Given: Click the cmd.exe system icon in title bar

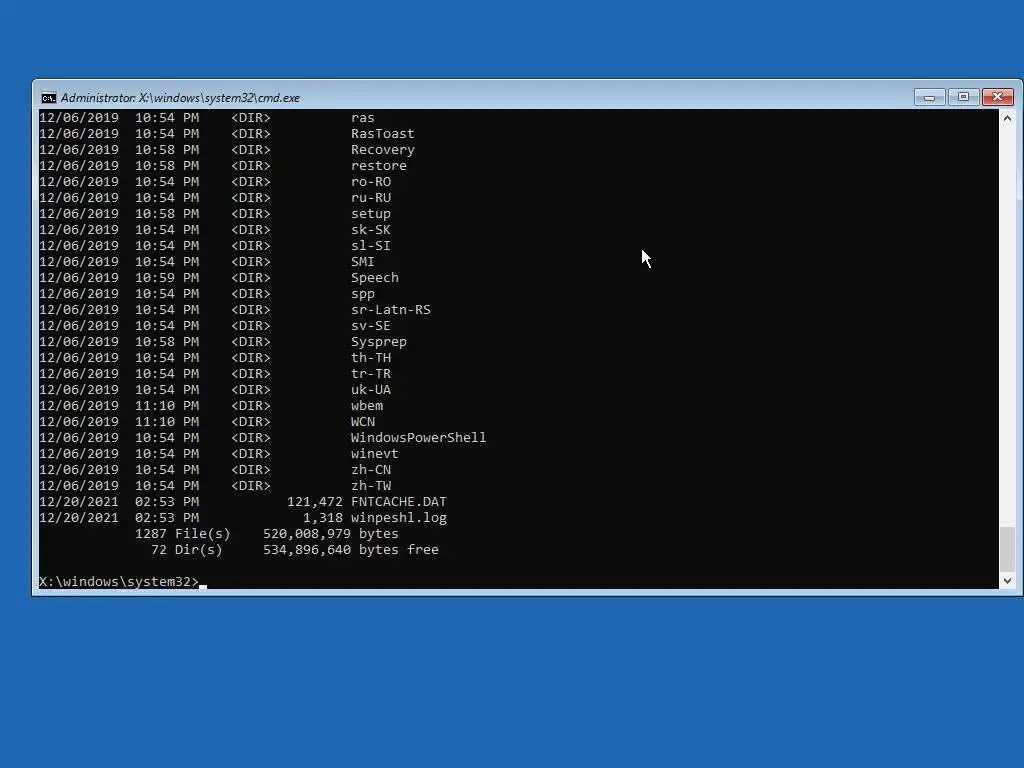Looking at the screenshot, I should [49, 98].
